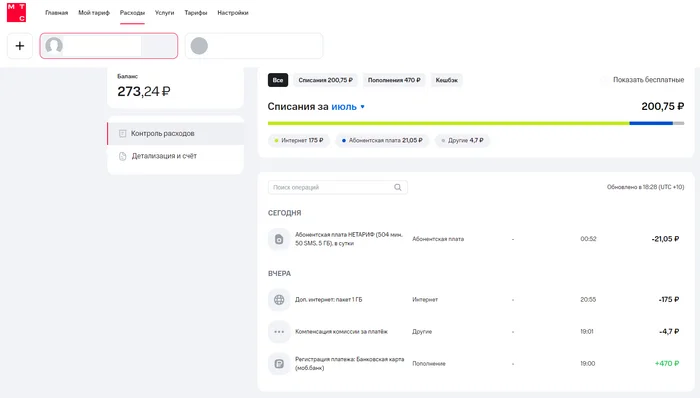
Task: Toggle the 'Интернет 175 ₽' category filter
Action: [x=299, y=140]
